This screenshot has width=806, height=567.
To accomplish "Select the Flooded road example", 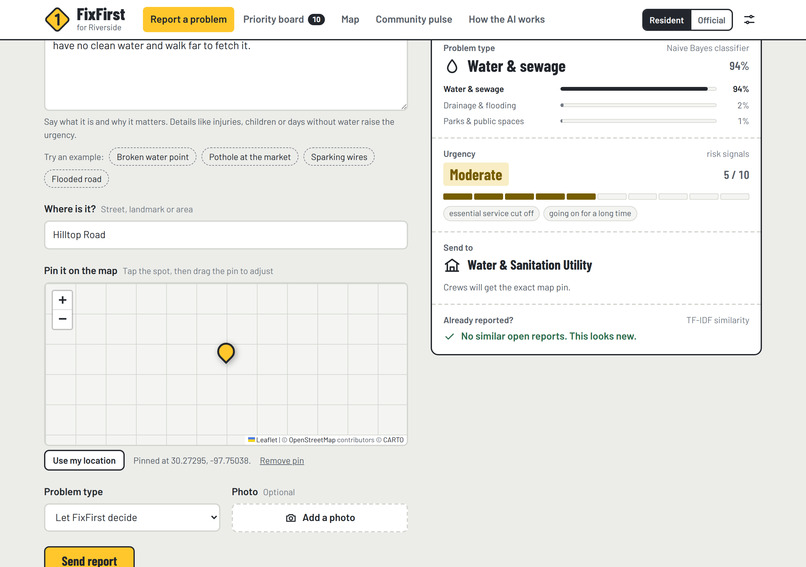I will (77, 179).
